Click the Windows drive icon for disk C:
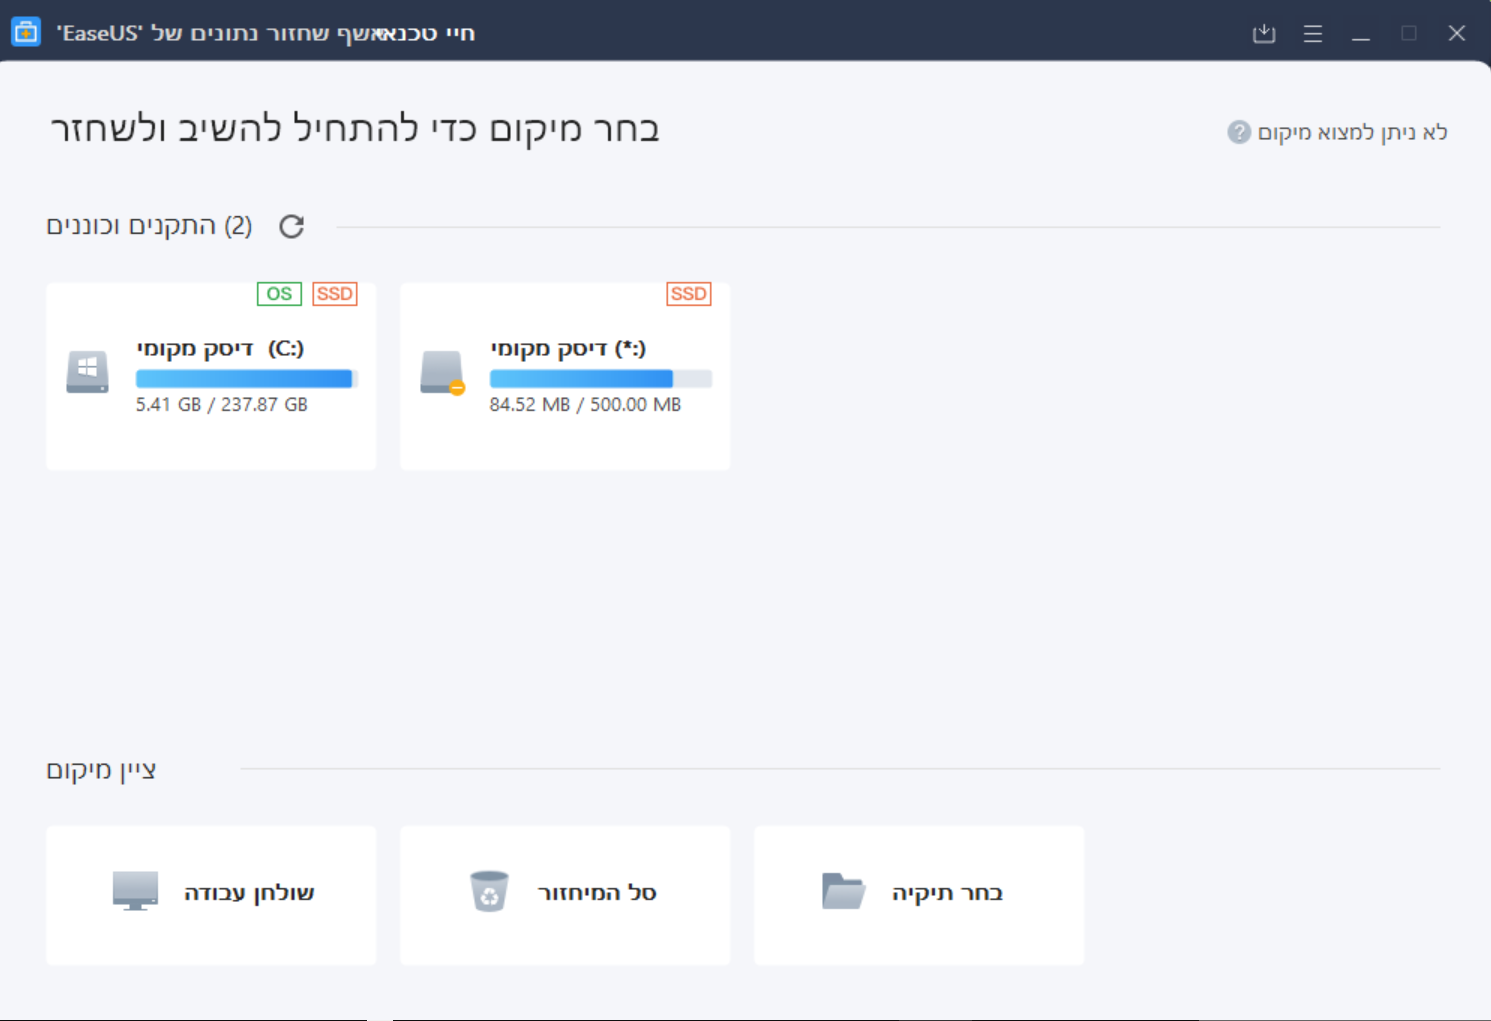The width and height of the screenshot is (1491, 1021). [88, 372]
